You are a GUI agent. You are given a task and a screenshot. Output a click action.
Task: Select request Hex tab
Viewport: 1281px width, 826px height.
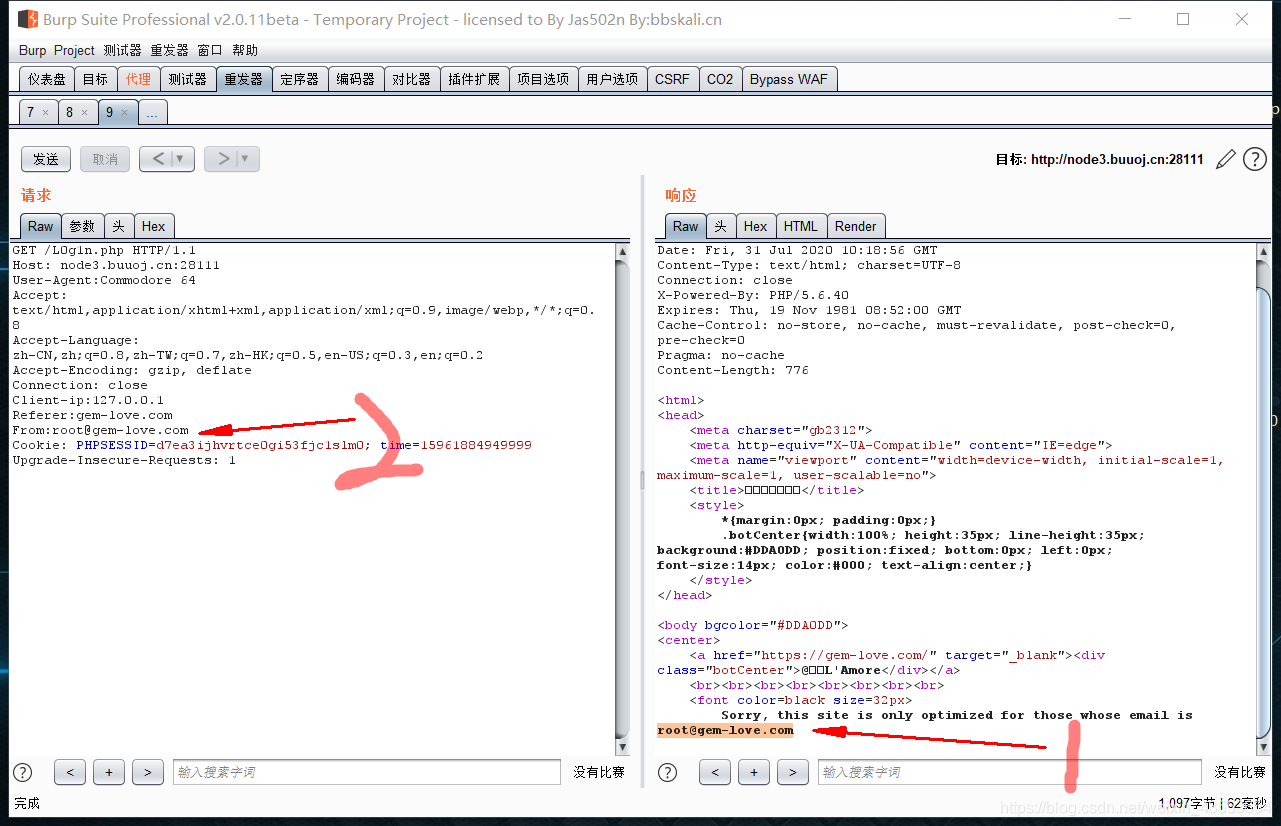(154, 226)
